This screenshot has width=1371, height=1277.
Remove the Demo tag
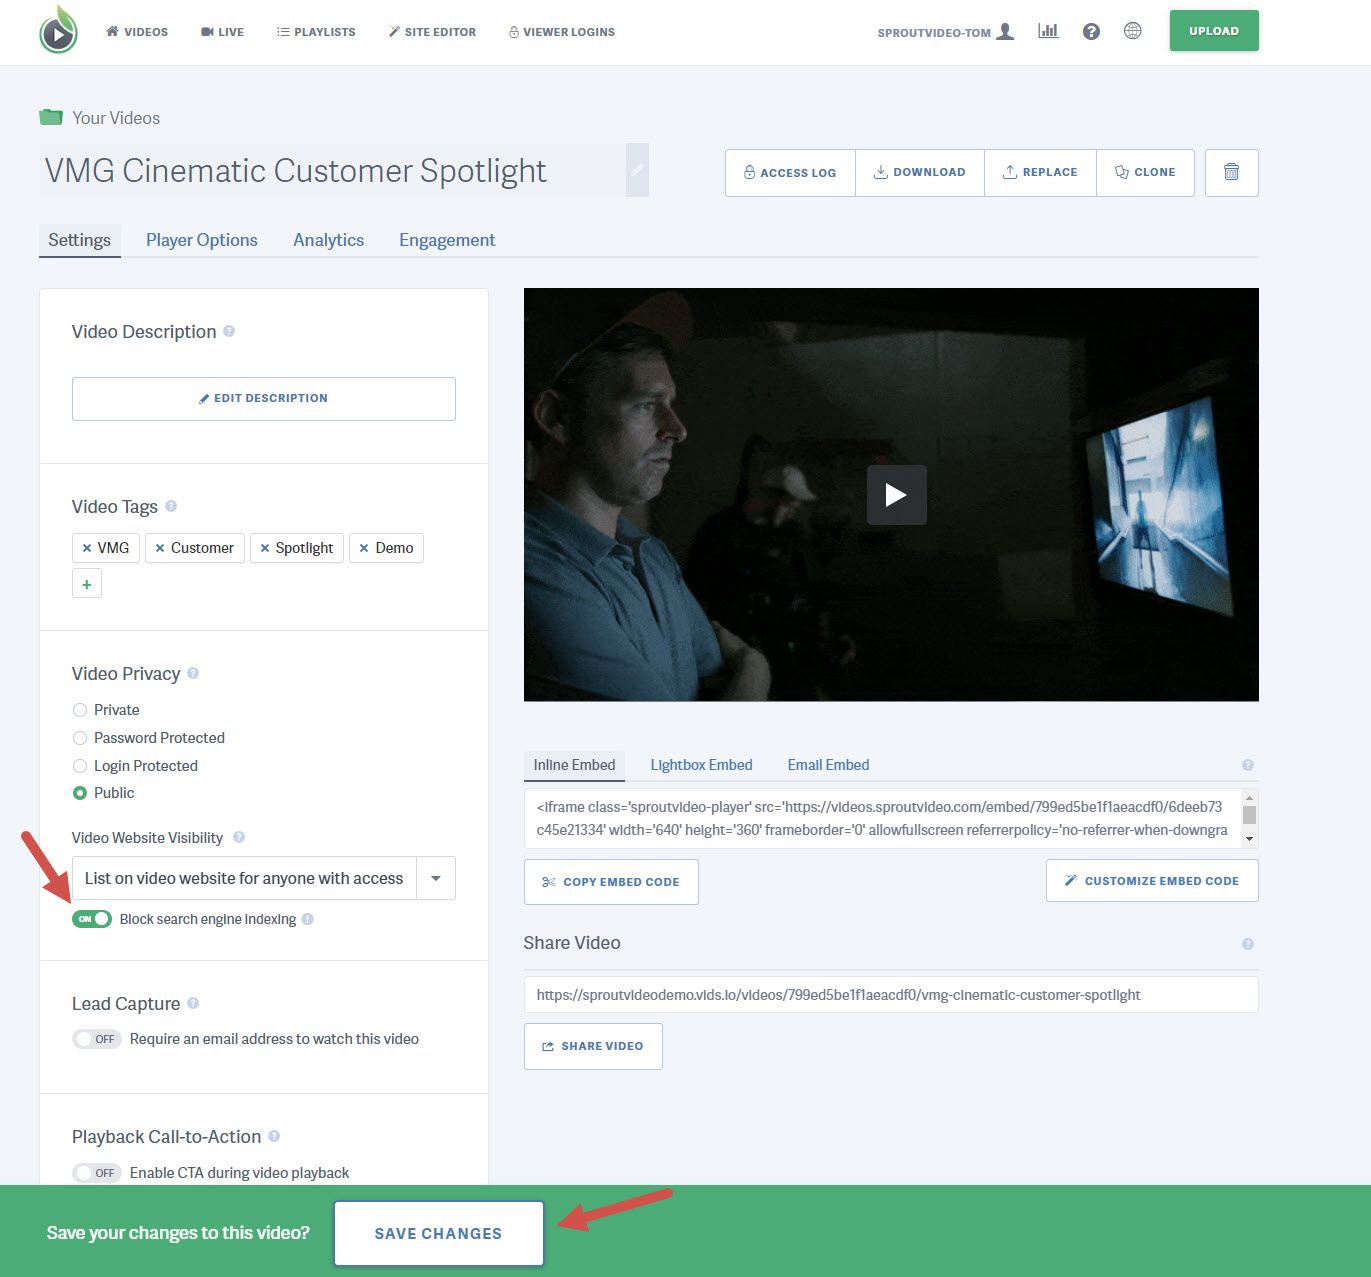[x=364, y=548]
